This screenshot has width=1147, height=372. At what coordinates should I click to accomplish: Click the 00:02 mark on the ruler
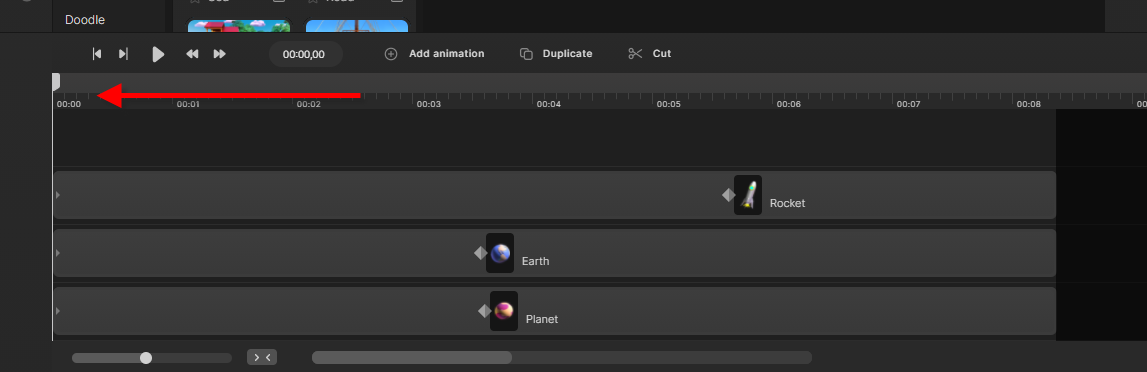click(309, 104)
